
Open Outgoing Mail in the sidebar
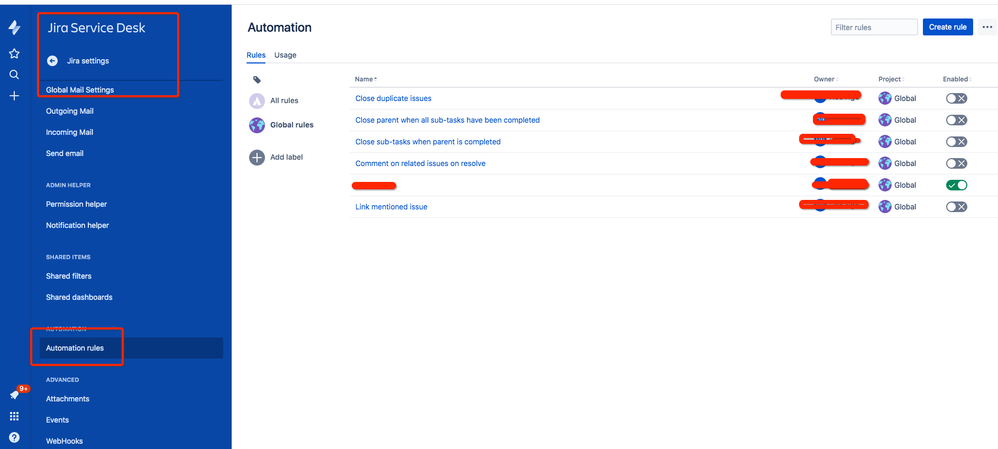pyautogui.click(x=70, y=111)
